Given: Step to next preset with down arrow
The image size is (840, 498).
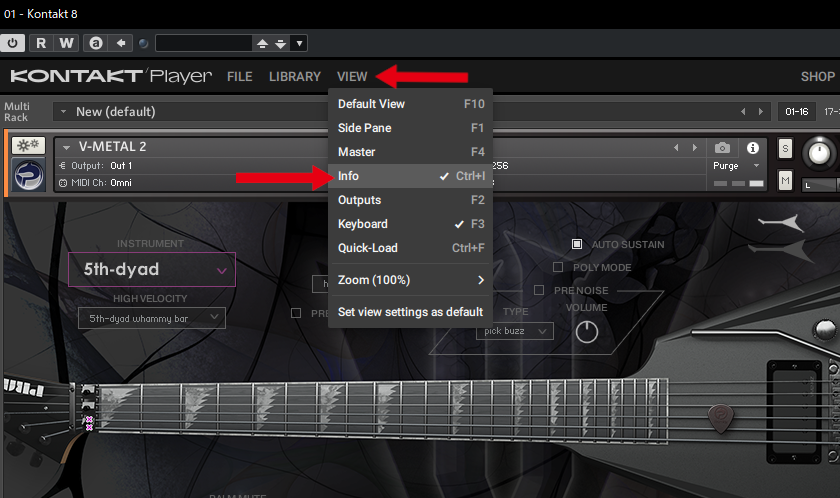Looking at the screenshot, I should 281,43.
